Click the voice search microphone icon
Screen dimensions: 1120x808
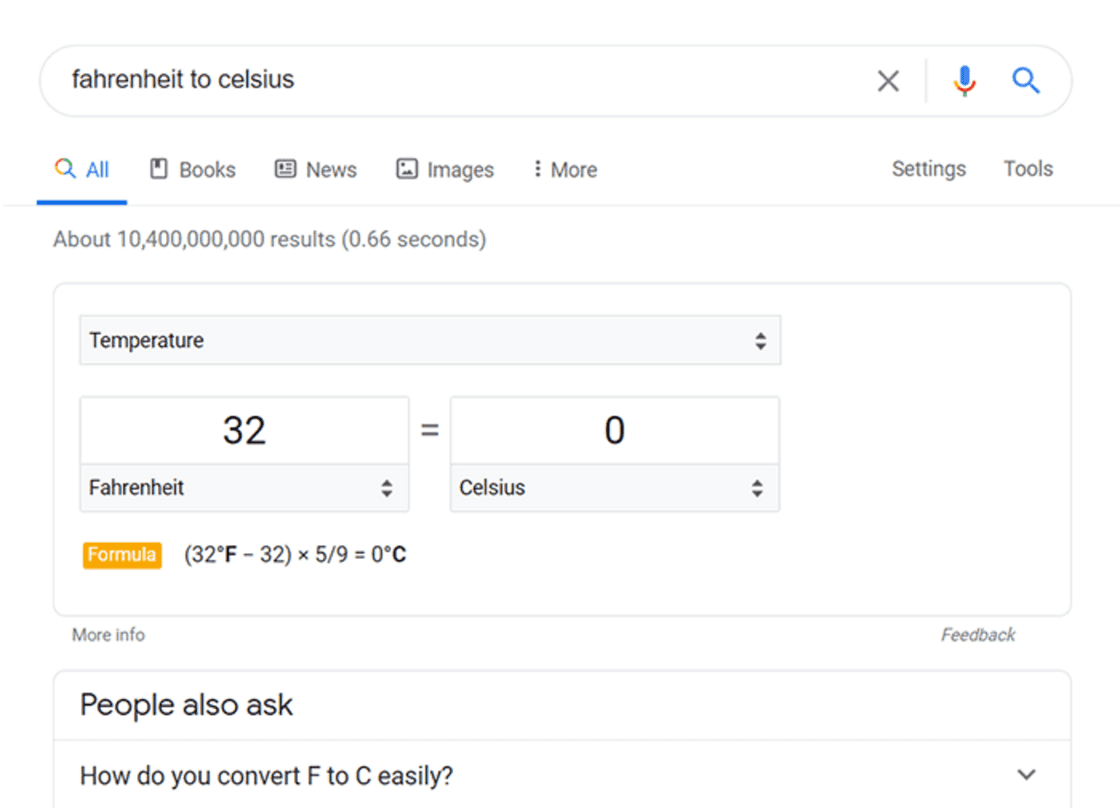pyautogui.click(x=963, y=80)
